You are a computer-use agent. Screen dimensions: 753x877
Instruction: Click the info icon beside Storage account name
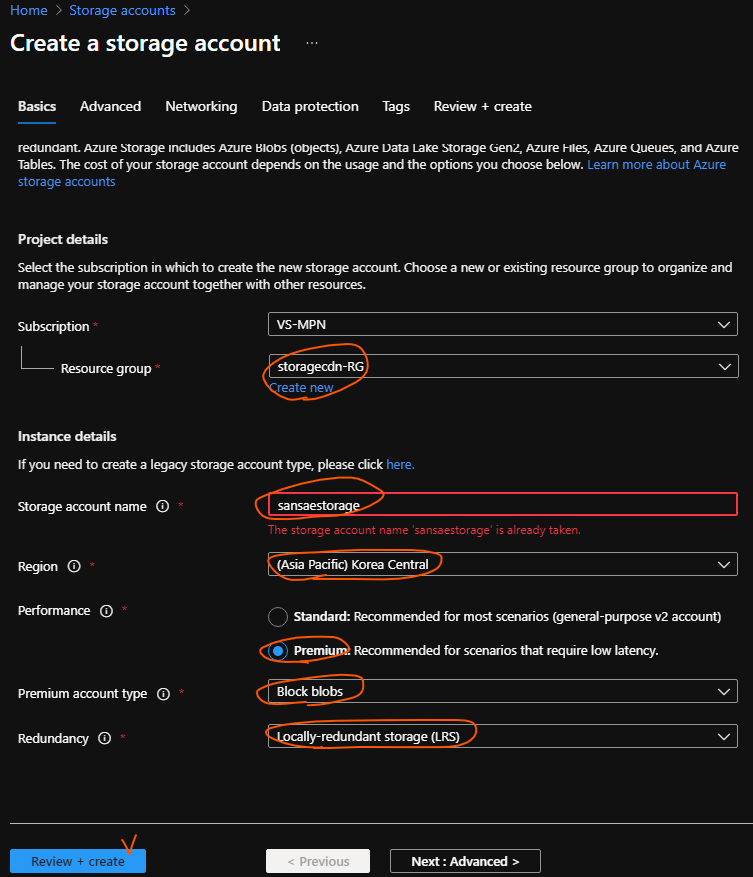point(163,507)
